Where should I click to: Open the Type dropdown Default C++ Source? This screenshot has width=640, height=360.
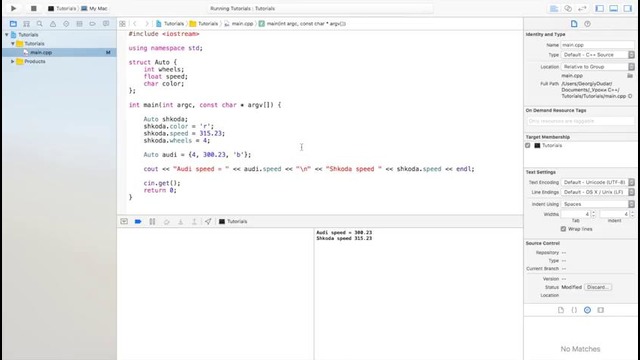point(598,55)
